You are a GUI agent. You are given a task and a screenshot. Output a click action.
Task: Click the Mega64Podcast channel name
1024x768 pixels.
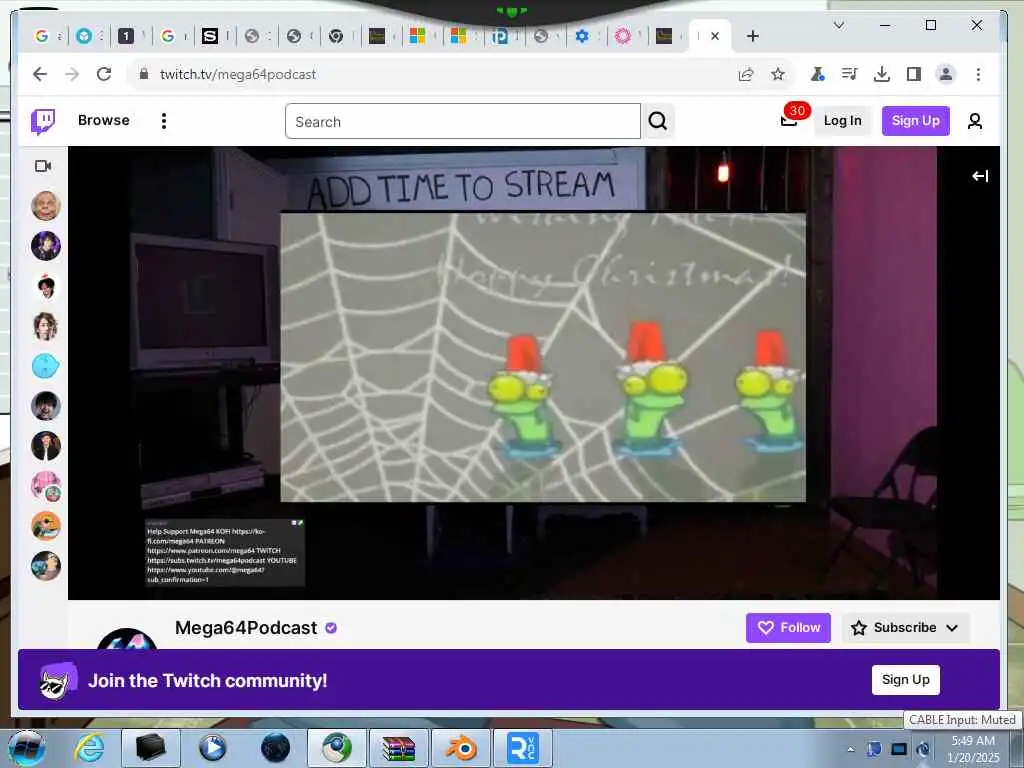pyautogui.click(x=246, y=628)
